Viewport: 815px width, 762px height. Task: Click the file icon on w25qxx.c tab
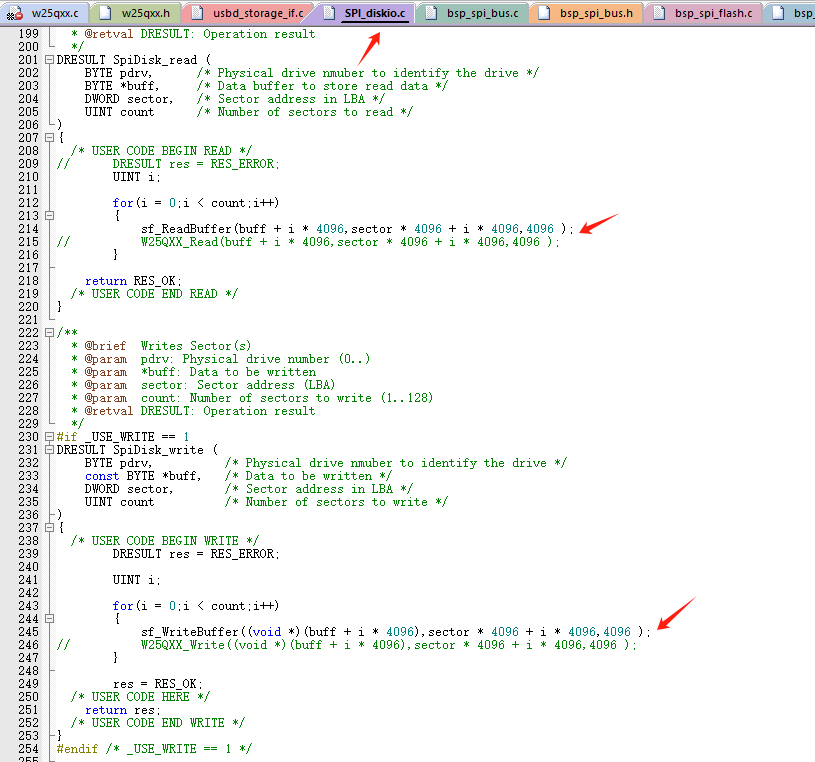click(x=15, y=13)
